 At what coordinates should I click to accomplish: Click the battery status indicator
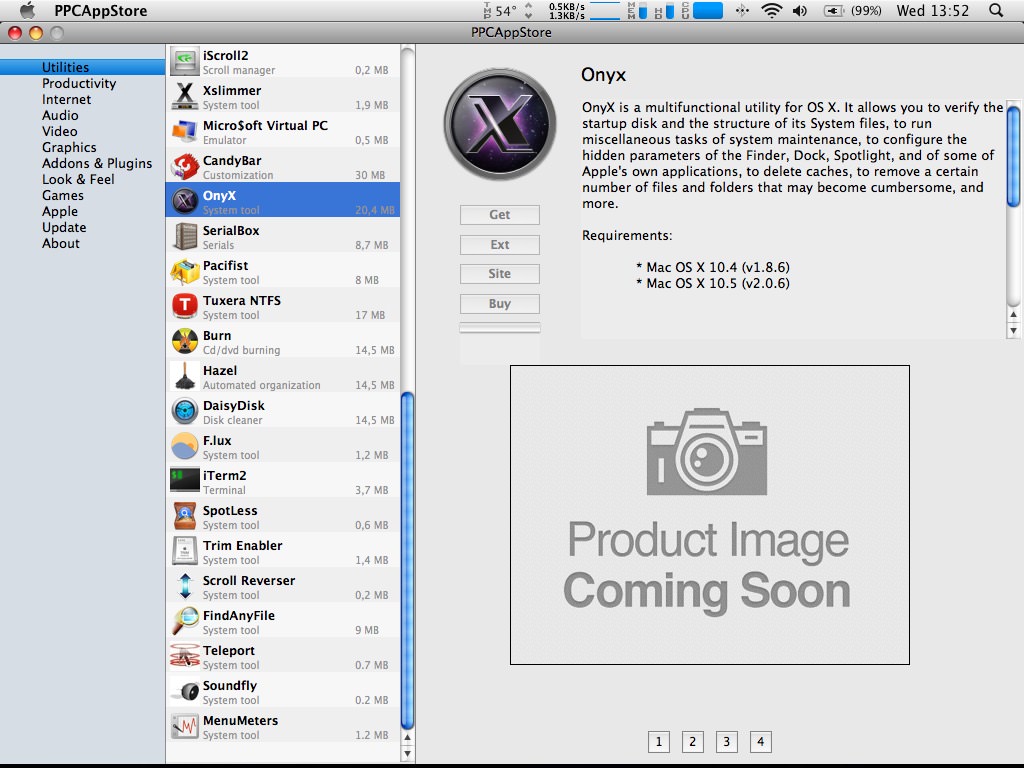(852, 10)
